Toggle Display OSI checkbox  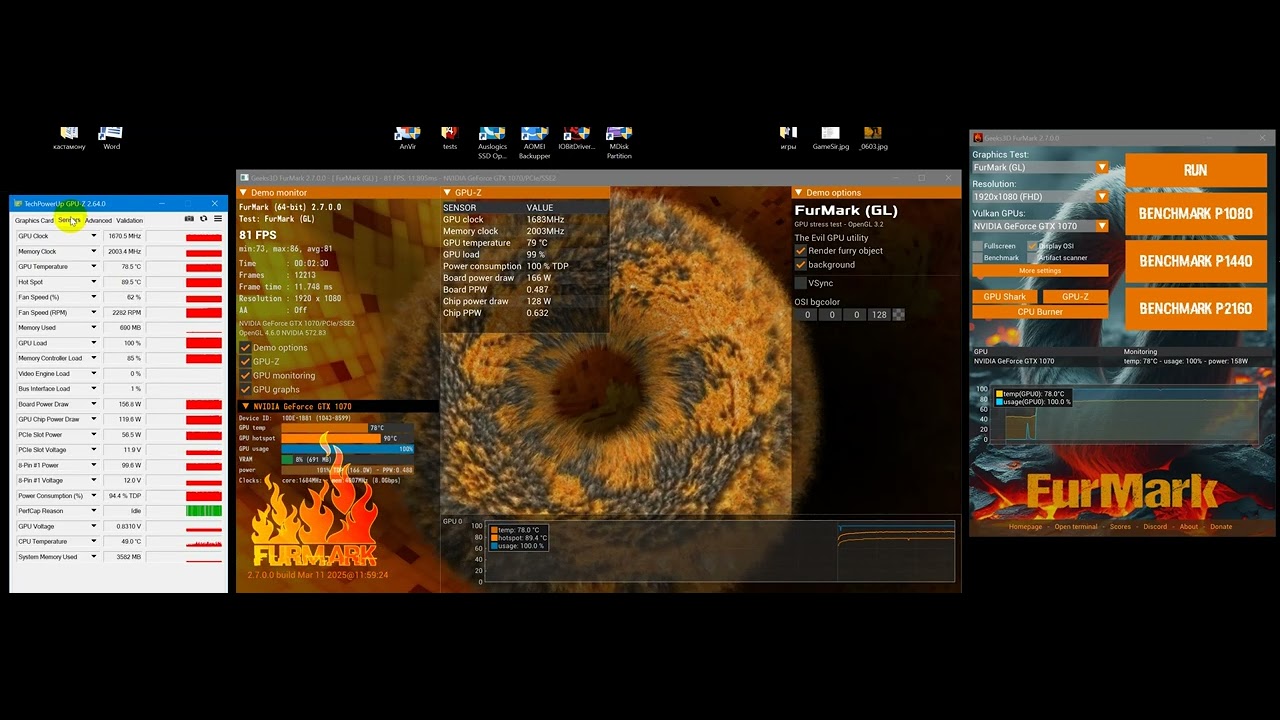pos(1032,246)
